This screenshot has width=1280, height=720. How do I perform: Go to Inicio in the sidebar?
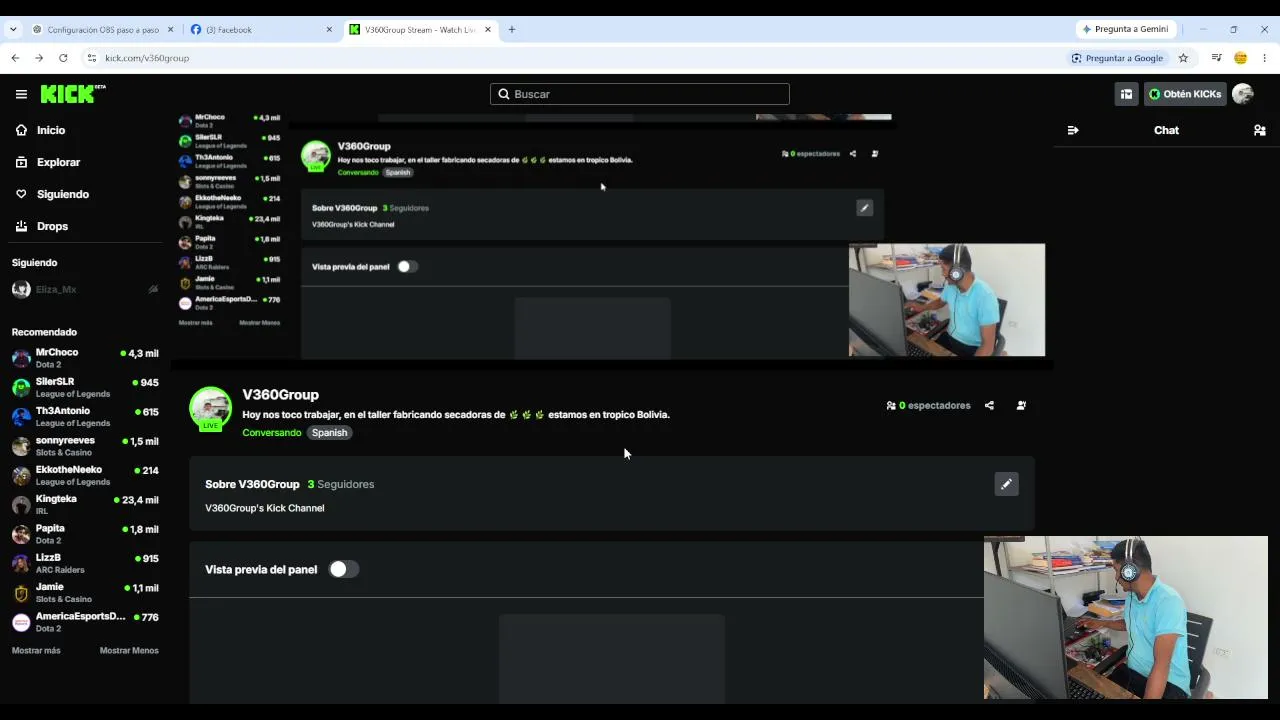[x=51, y=130]
